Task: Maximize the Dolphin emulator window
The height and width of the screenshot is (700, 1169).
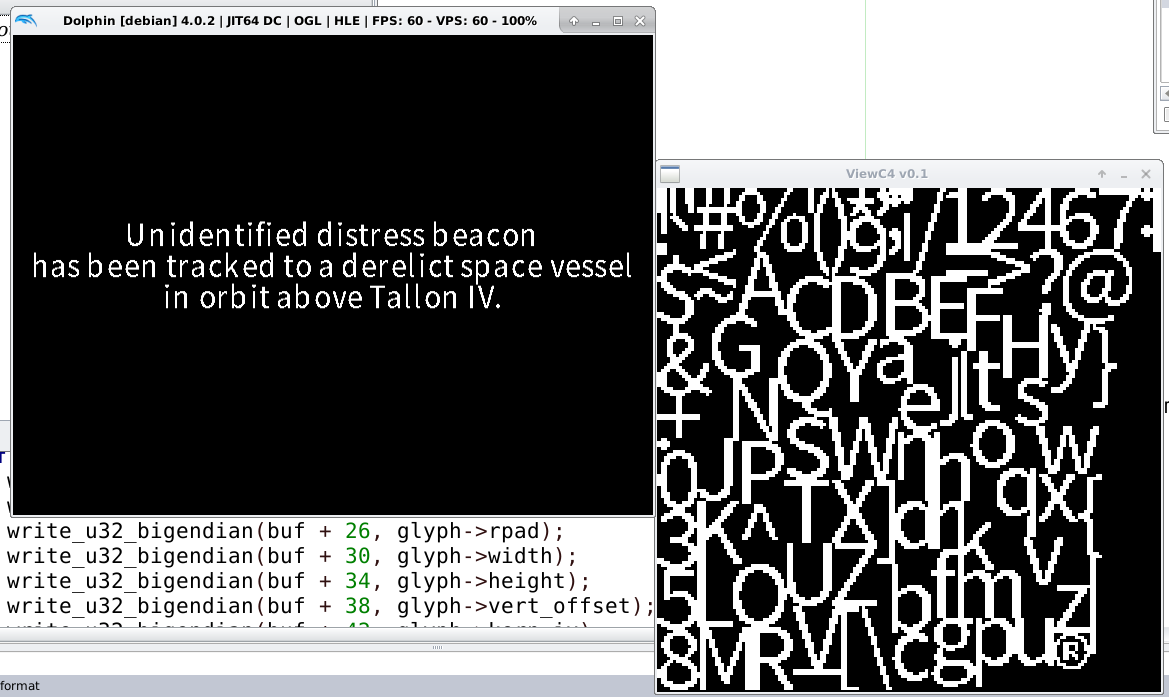Action: [617, 21]
